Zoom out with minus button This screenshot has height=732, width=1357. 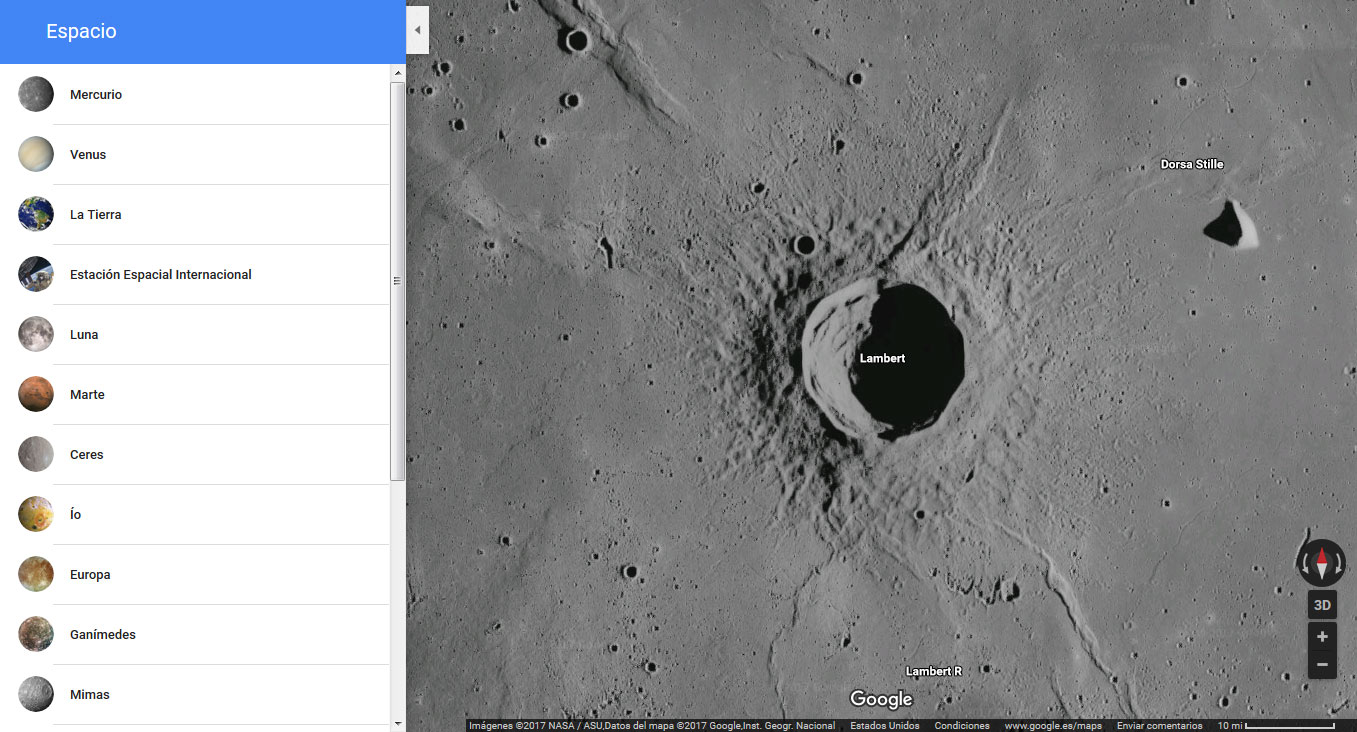click(1322, 665)
